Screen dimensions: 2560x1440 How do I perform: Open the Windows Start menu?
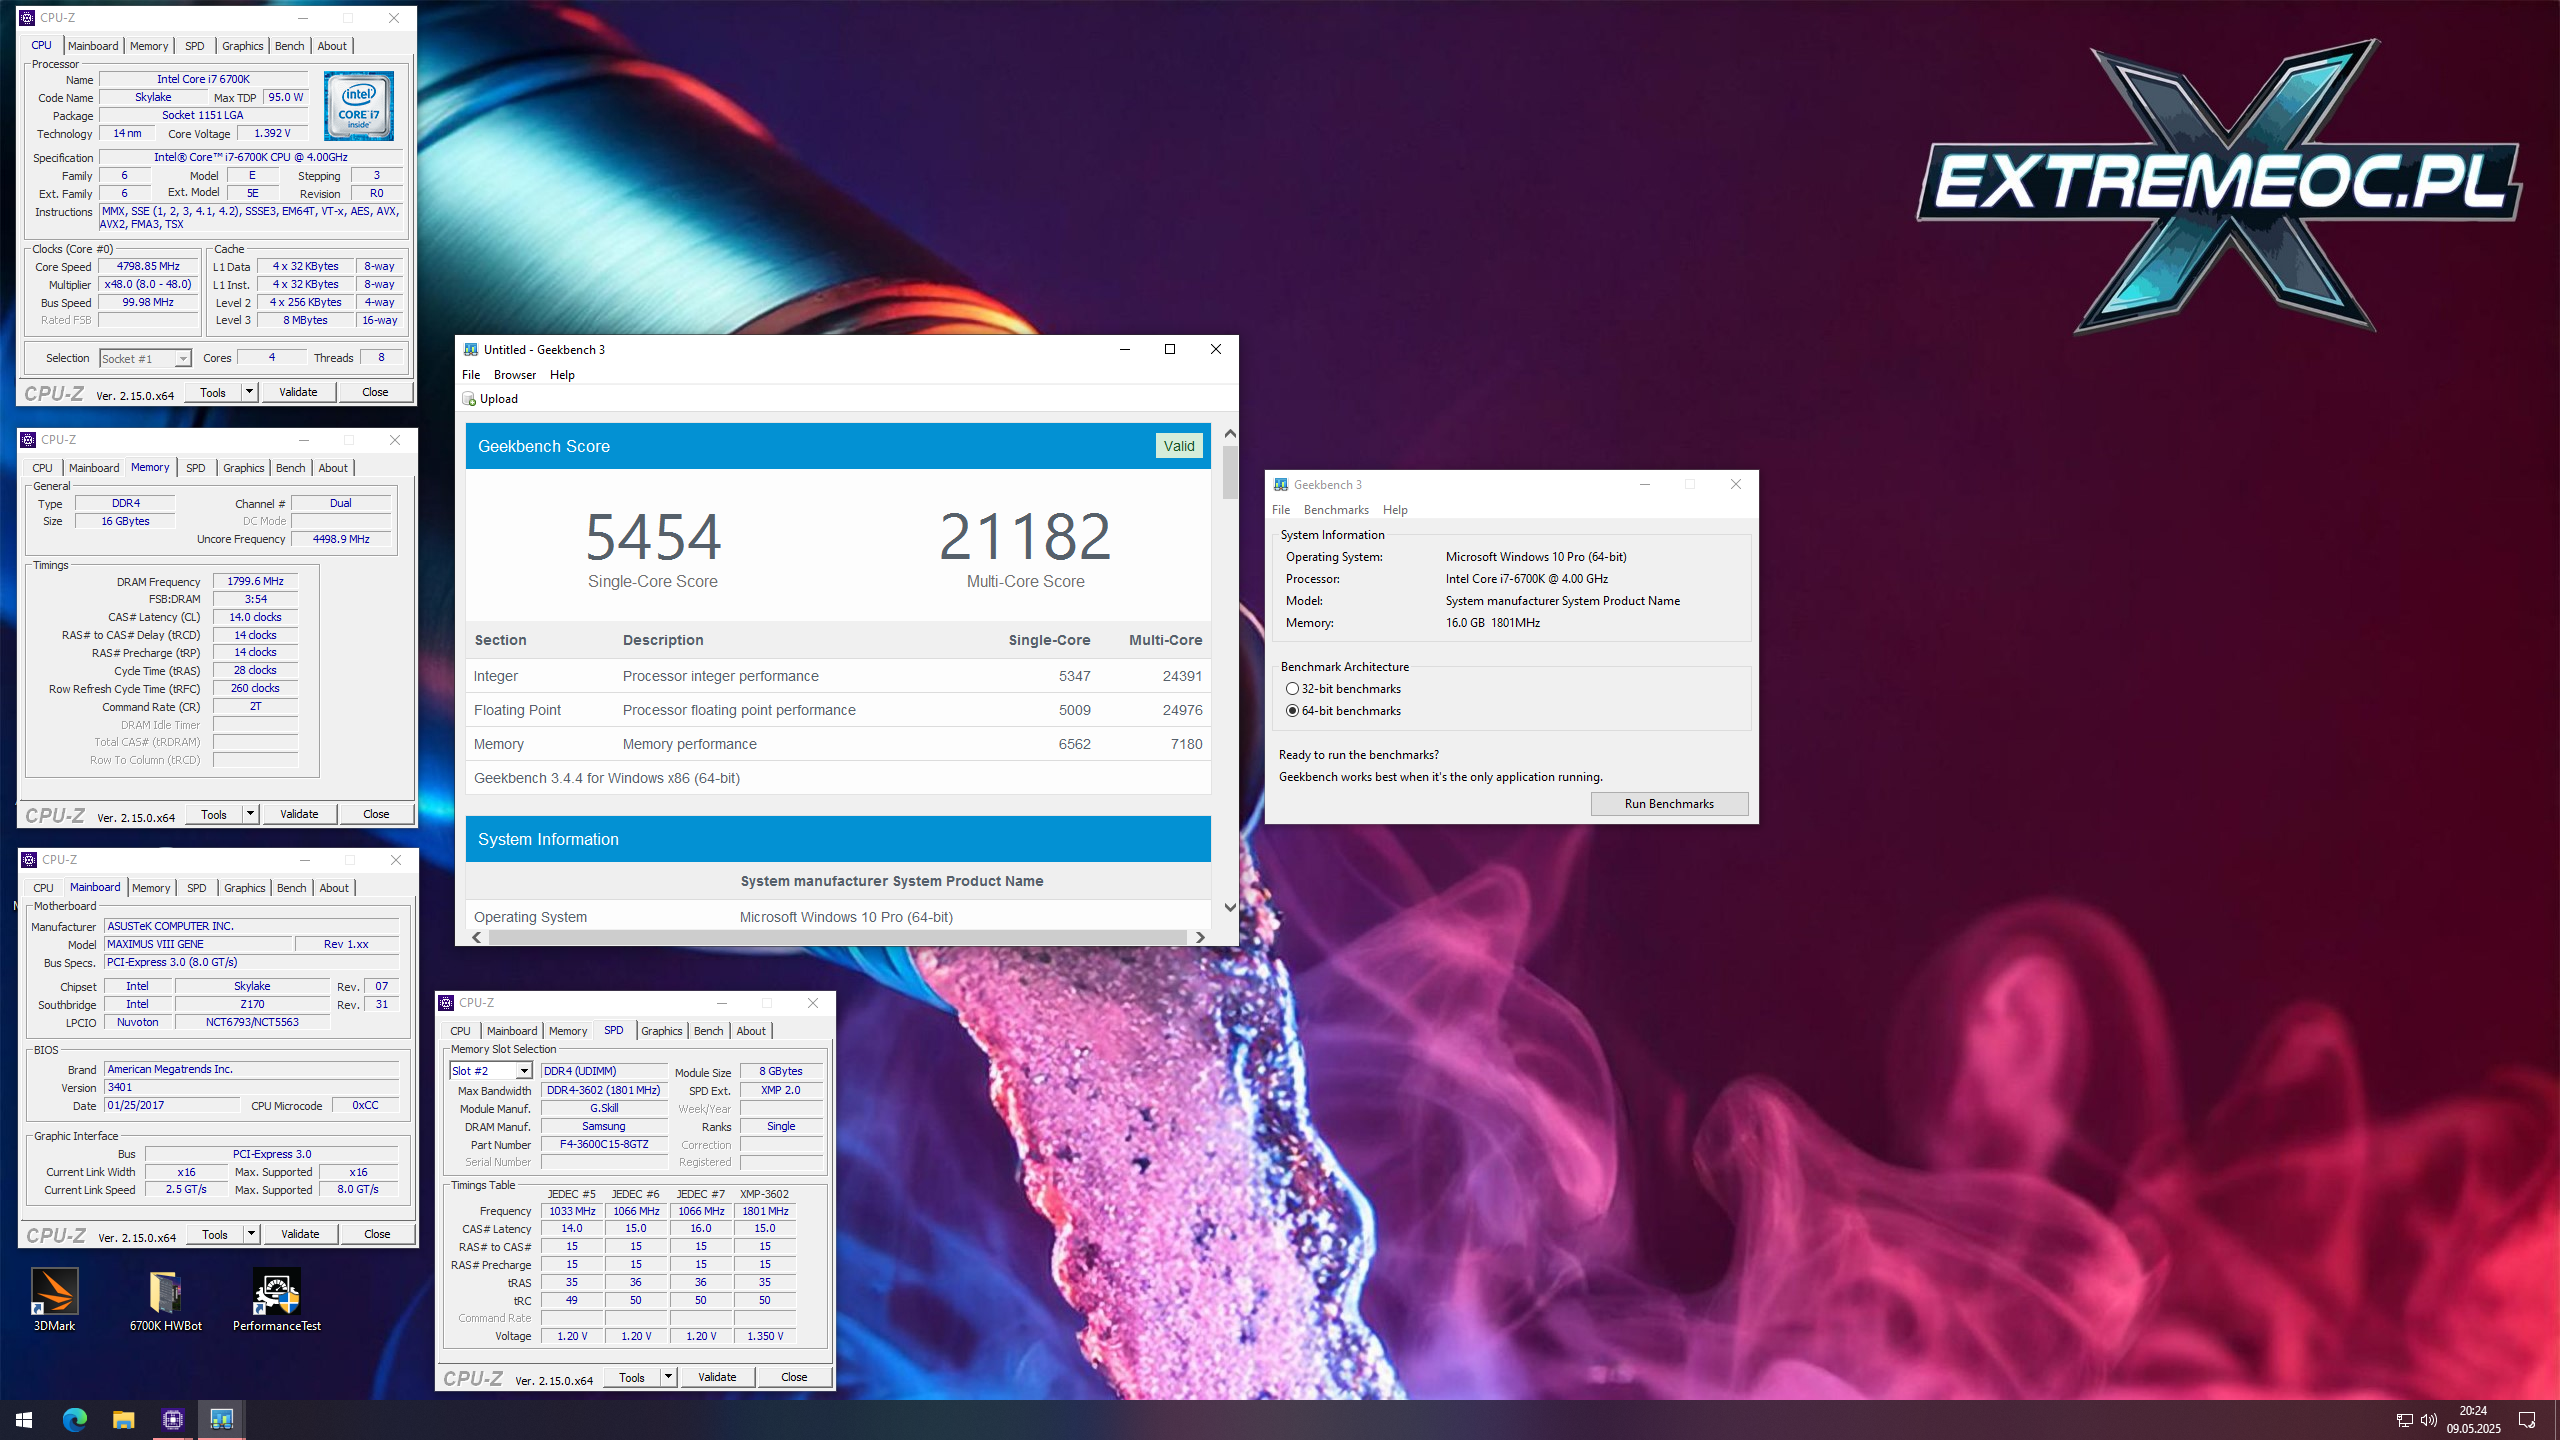tap(24, 1419)
